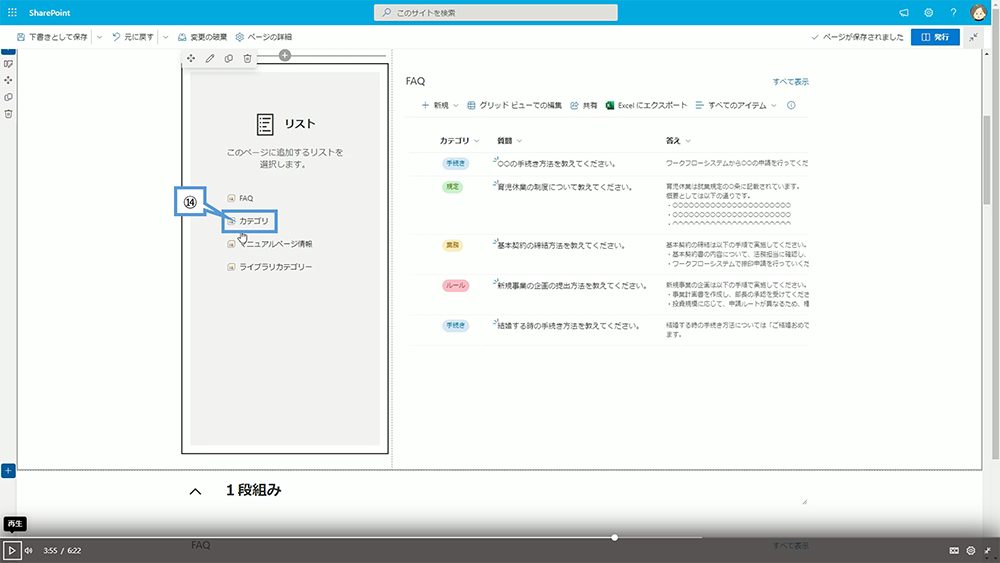Click the pencil edit web part icon
This screenshot has width=1000, height=563.
(210, 58)
